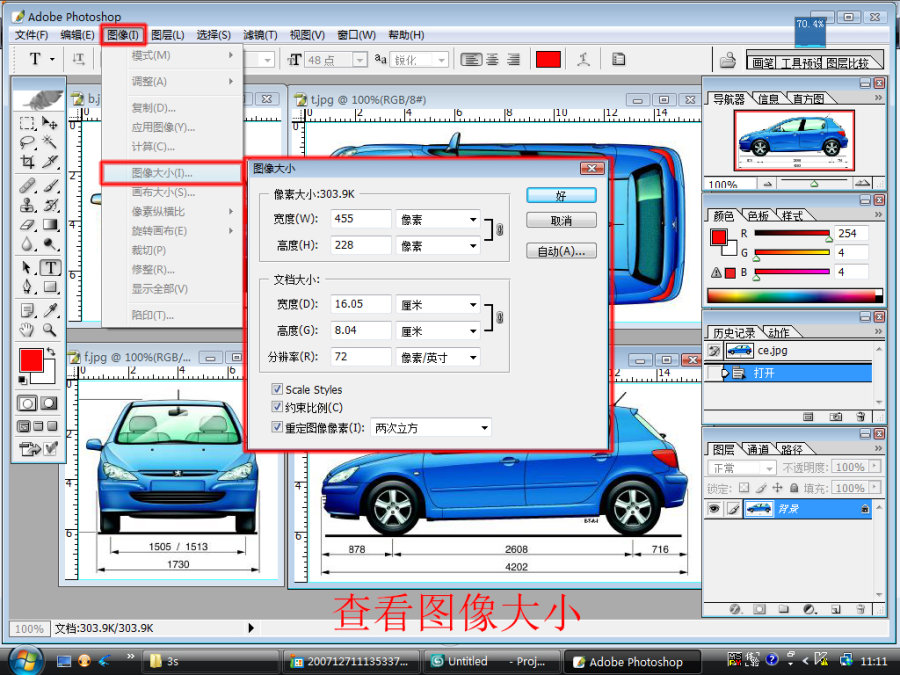The image size is (900, 675).
Task: Switch to Untitled - Proj taskbar button
Action: coord(492,661)
